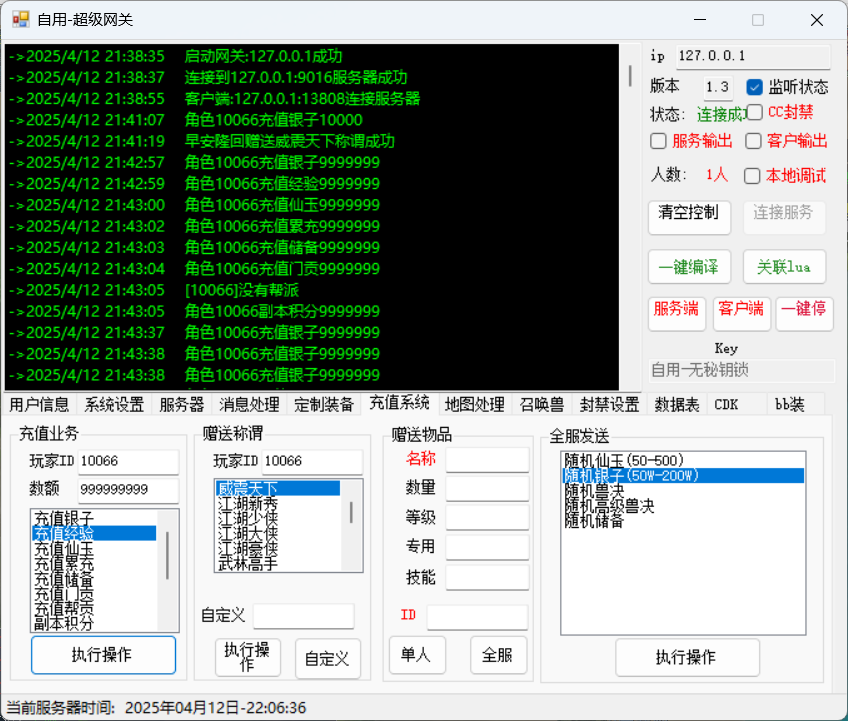Image resolution: width=848 pixels, height=721 pixels.
Task: Enable the 服务输出 checkbox
Action: 658,141
